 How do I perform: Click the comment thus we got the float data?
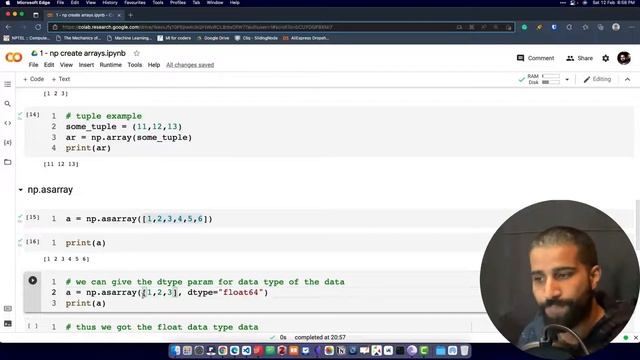click(162, 327)
